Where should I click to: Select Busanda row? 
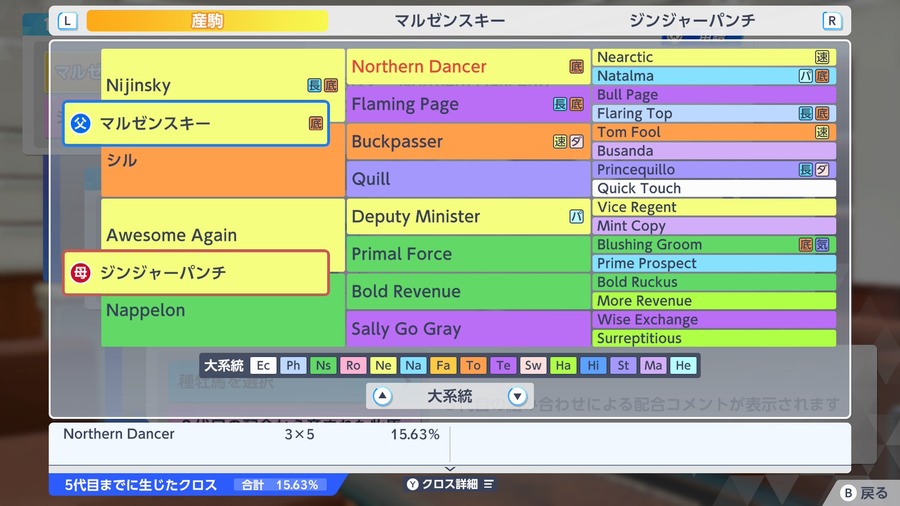tap(714, 151)
